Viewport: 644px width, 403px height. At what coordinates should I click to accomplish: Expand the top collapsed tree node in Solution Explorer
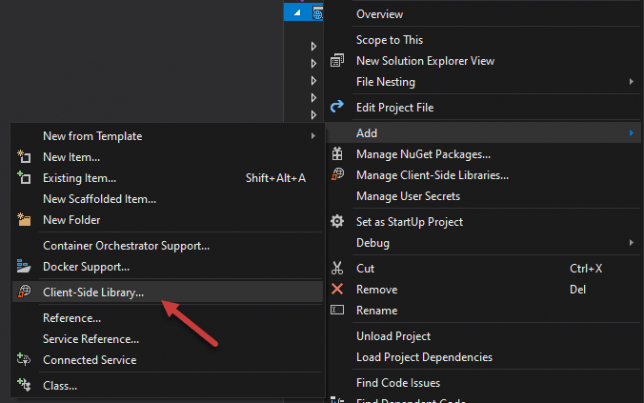coord(313,46)
